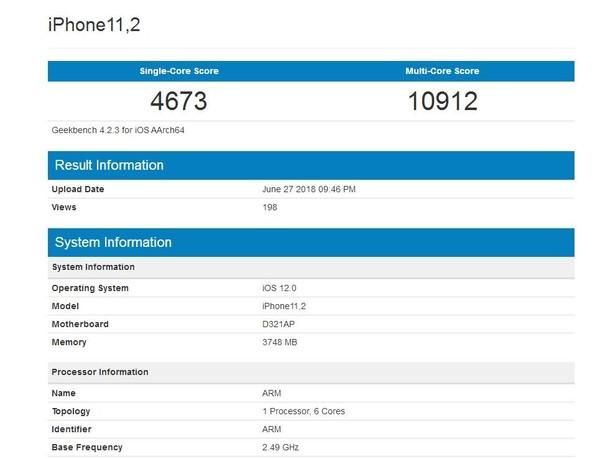The width and height of the screenshot is (600, 459).
Task: Click the Motherboard value D321AP
Action: point(280,324)
